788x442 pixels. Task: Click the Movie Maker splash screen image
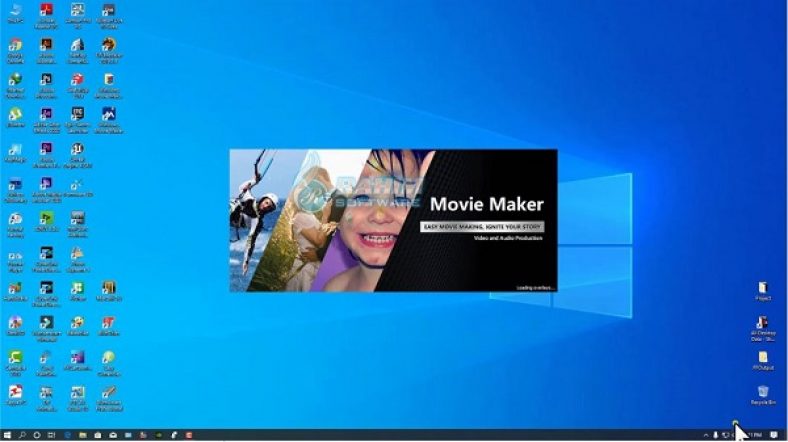(393, 220)
